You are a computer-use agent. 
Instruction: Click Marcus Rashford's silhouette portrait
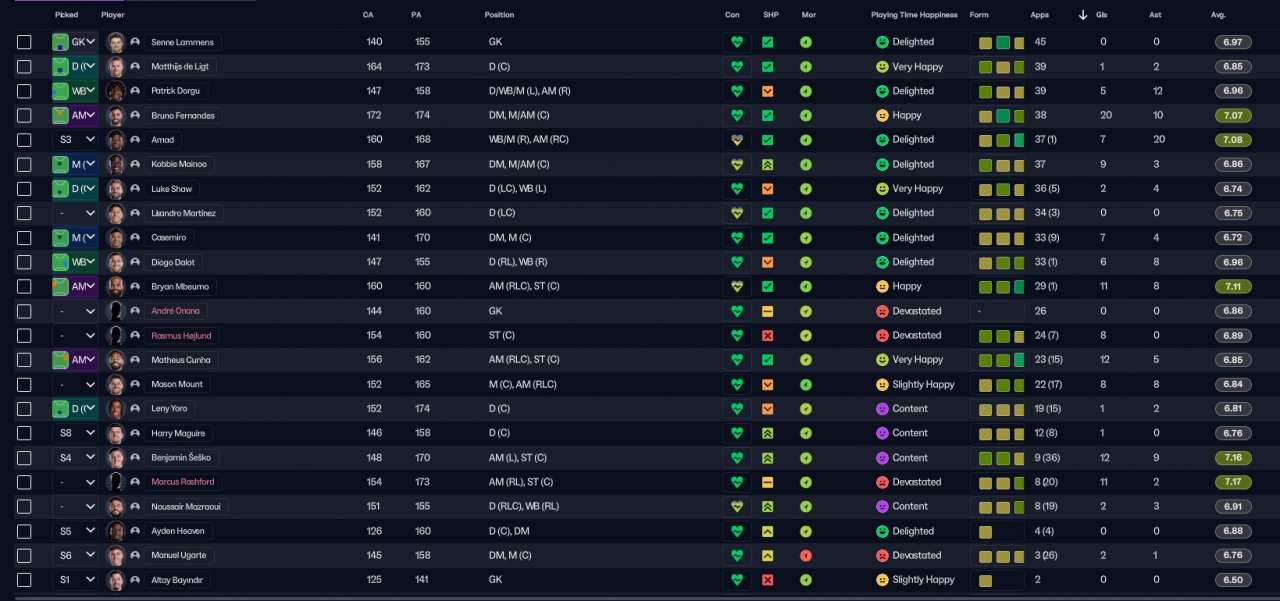coord(115,482)
